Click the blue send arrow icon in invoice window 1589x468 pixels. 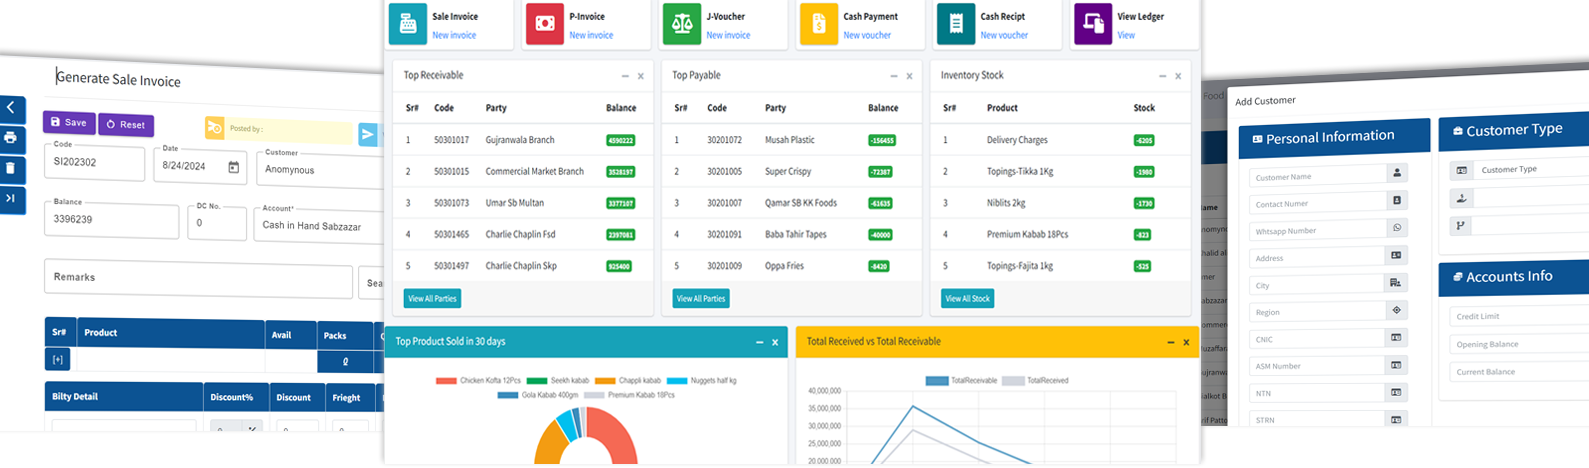(x=368, y=134)
